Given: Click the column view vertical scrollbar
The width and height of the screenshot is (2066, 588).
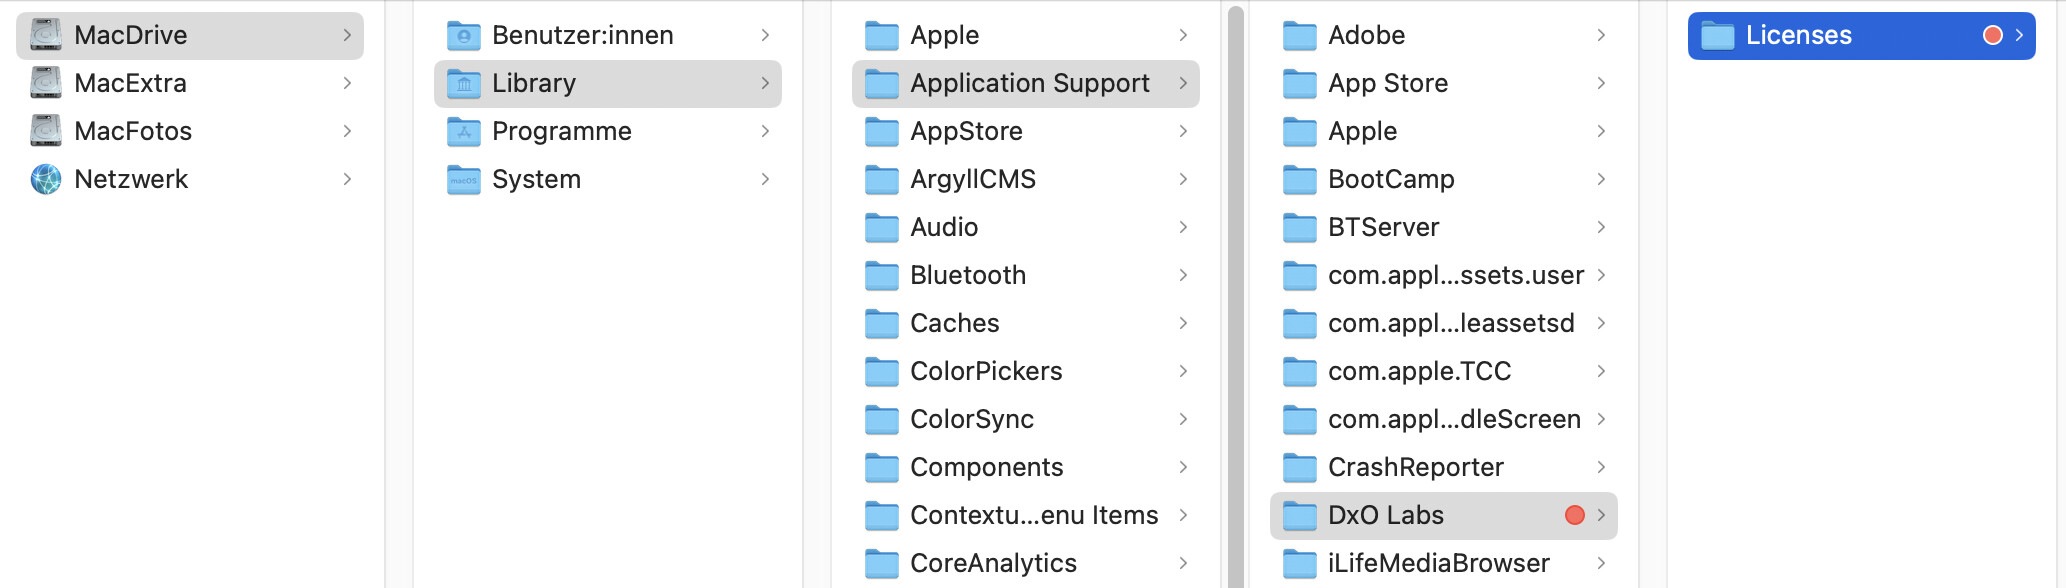Looking at the screenshot, I should (x=1236, y=300).
